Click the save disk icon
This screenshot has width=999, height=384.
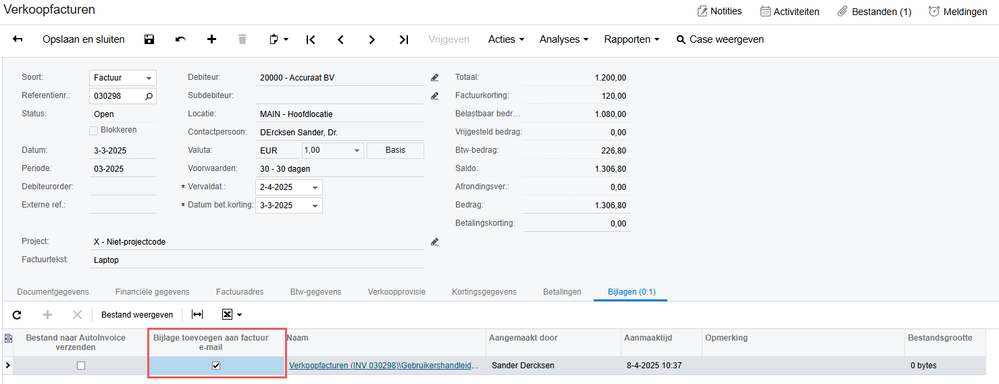149,39
